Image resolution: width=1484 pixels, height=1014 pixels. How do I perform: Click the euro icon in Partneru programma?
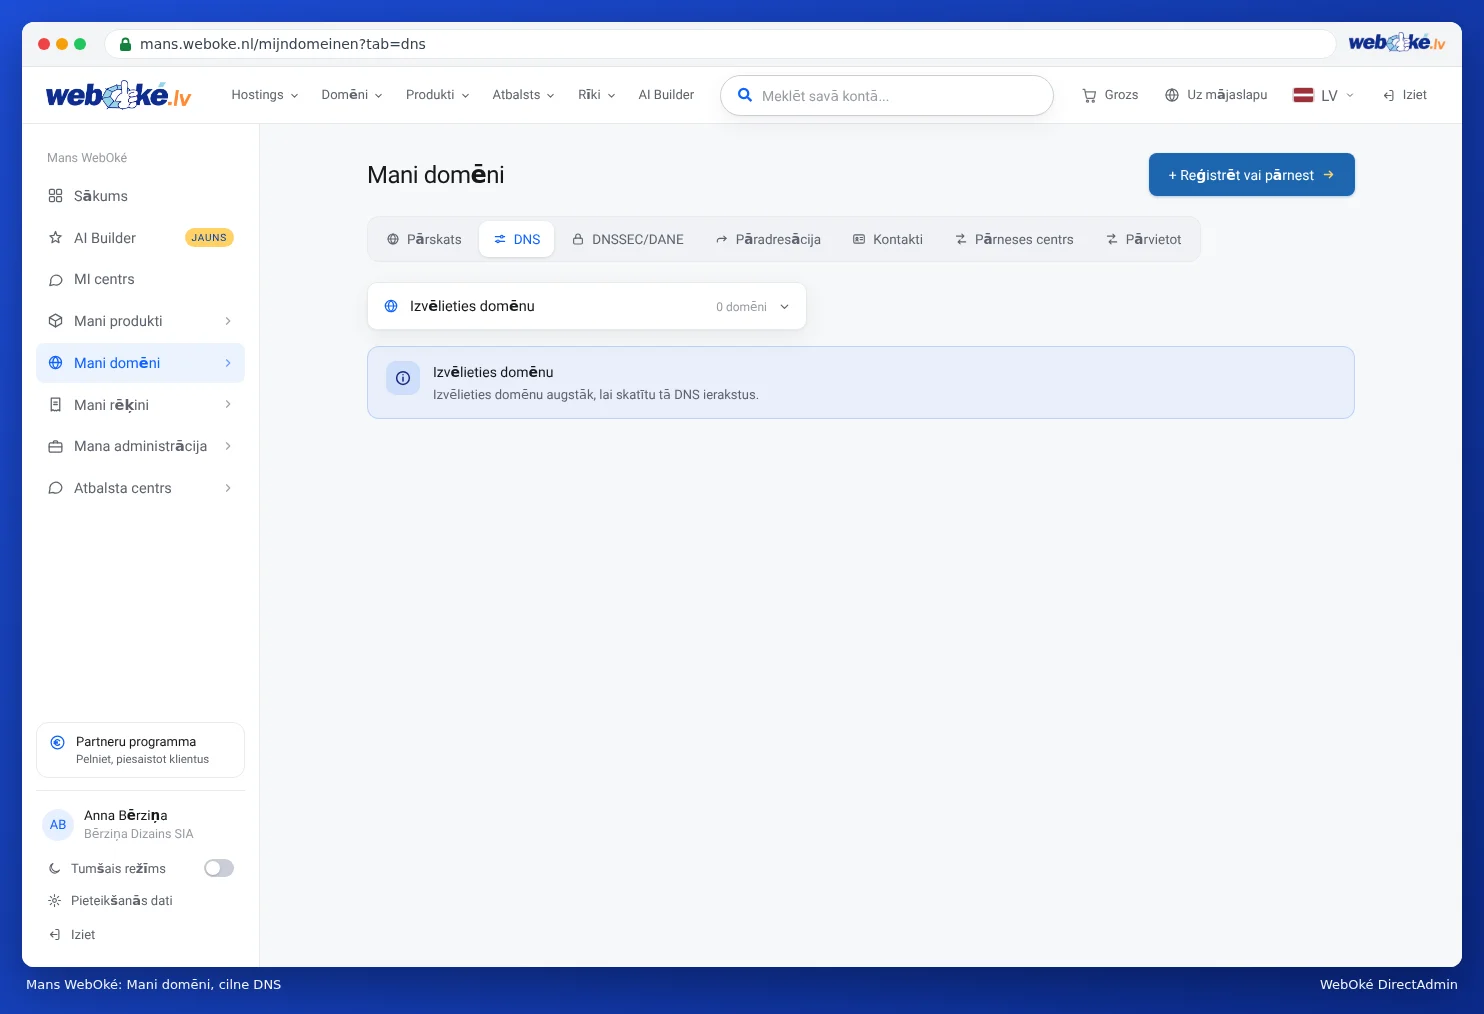click(x=58, y=742)
